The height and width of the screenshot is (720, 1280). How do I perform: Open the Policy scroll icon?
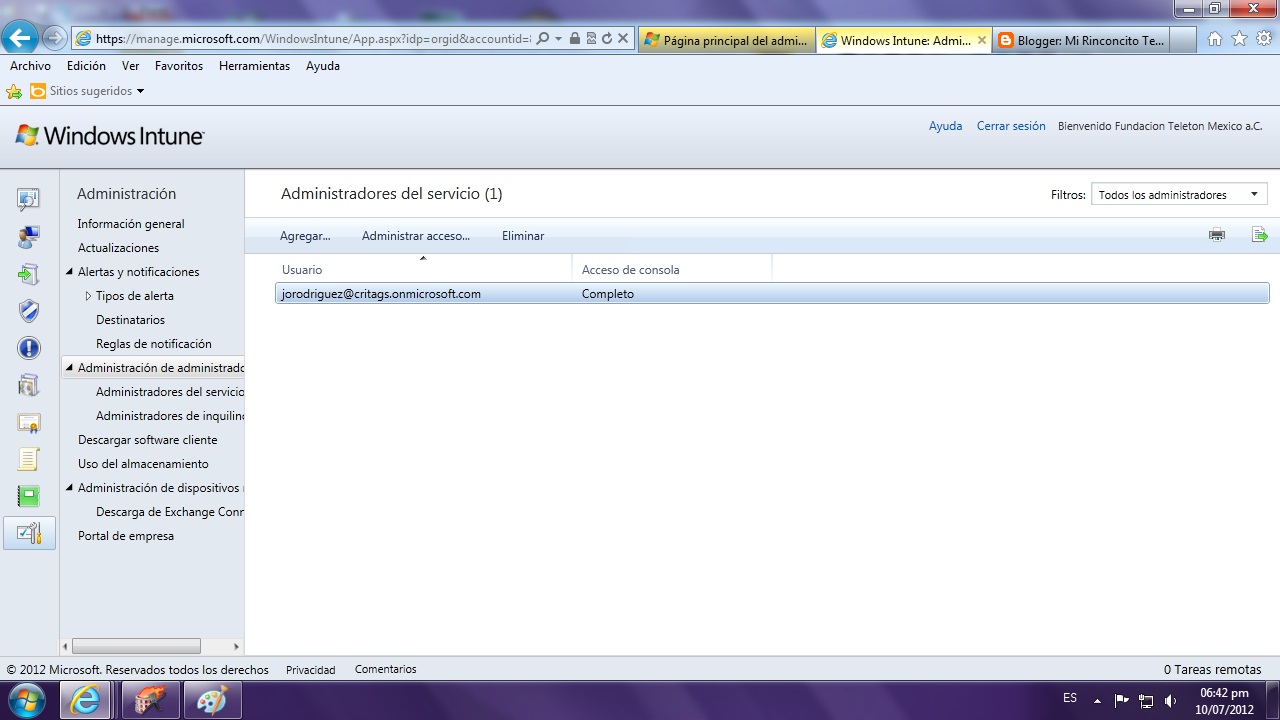(29, 460)
